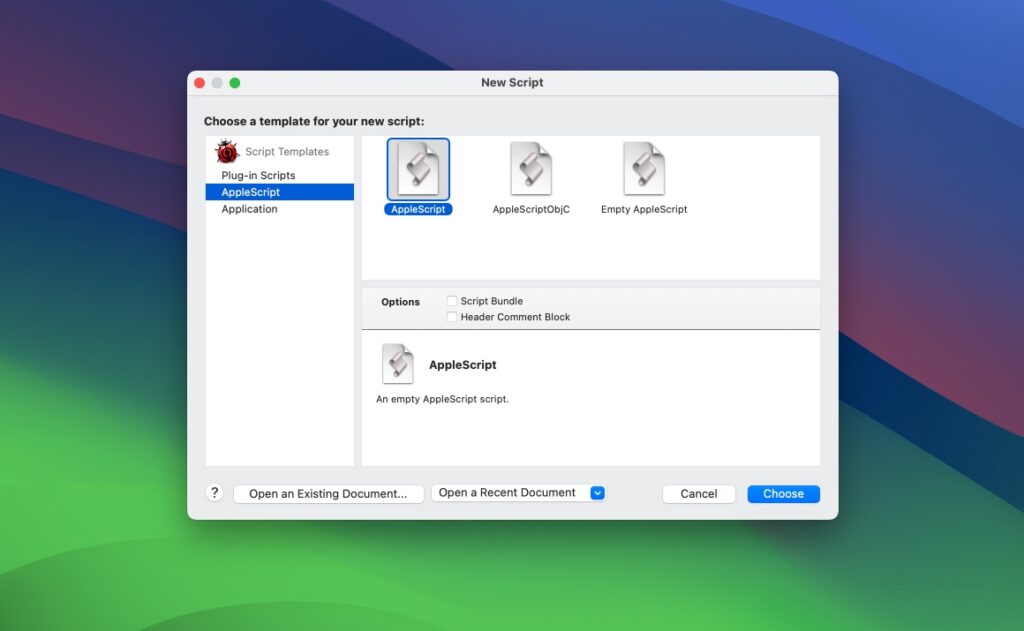Open help via the question mark icon
This screenshot has height=631, width=1024.
click(214, 492)
